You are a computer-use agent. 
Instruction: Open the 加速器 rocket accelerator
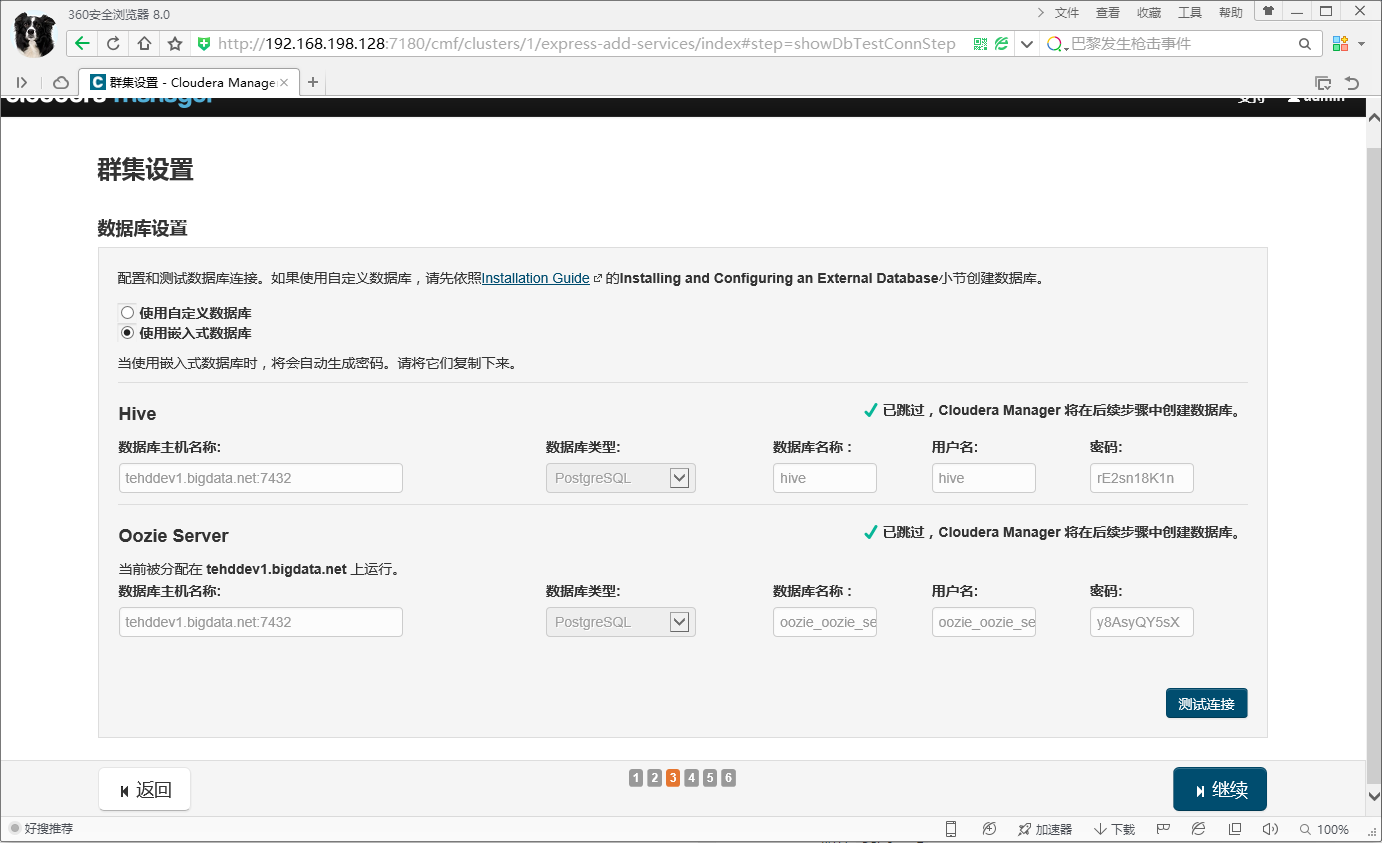pyautogui.click(x=1045, y=829)
